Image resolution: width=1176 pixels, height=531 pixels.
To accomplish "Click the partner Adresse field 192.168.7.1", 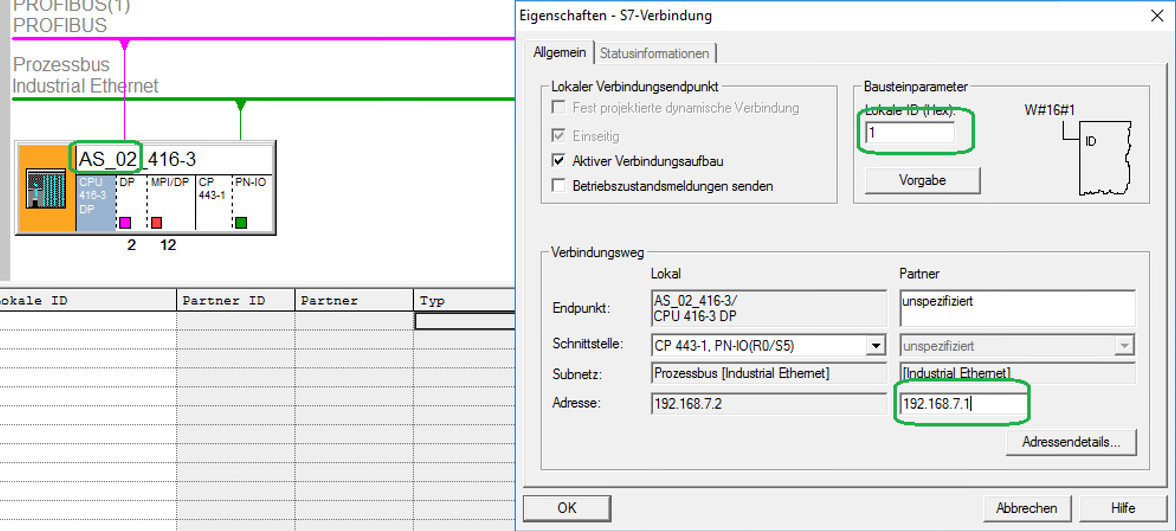I will (x=962, y=404).
